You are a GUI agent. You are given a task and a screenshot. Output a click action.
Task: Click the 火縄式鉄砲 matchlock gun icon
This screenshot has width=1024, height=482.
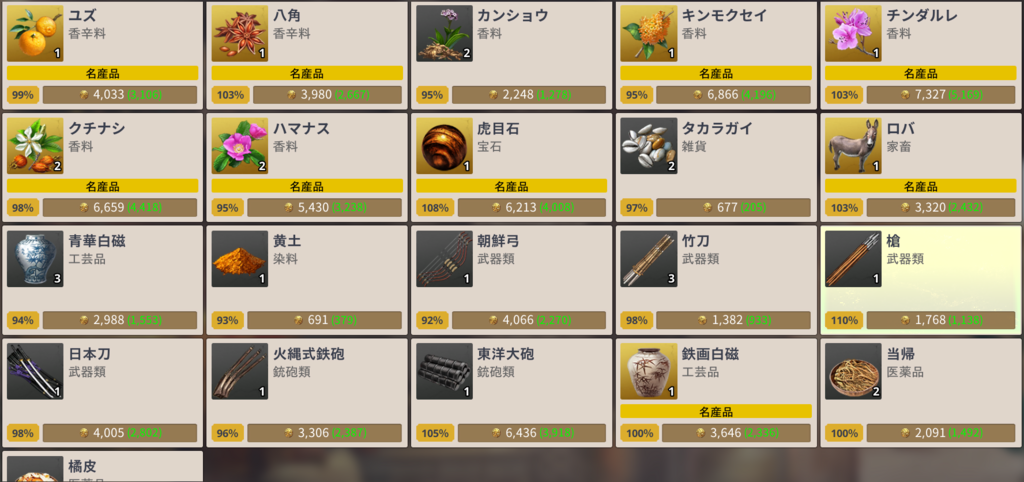coord(240,372)
